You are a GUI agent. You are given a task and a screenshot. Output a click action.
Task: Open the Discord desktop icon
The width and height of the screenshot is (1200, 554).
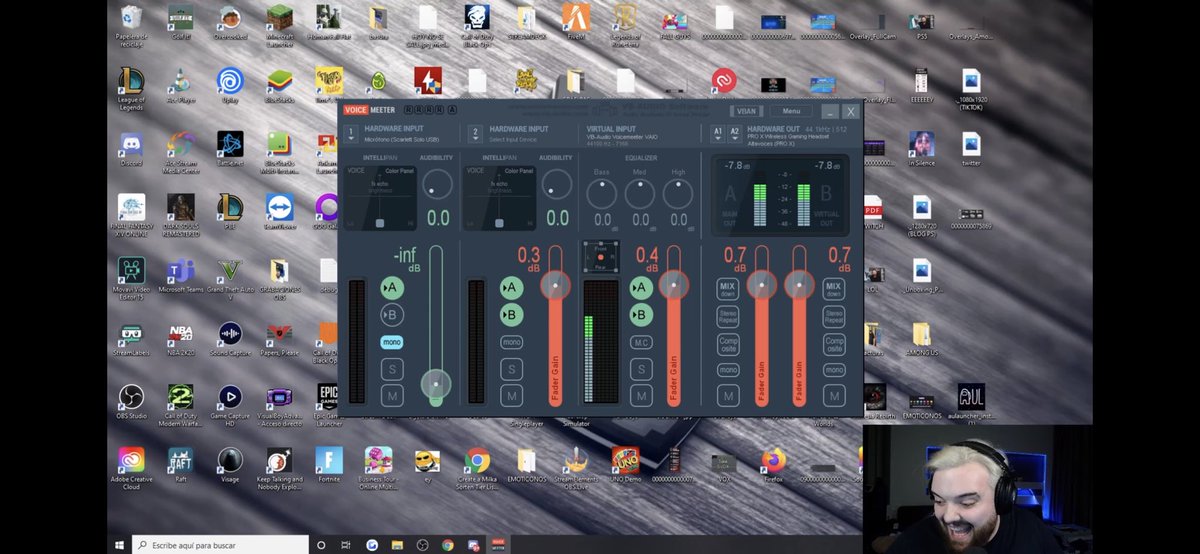[131, 148]
